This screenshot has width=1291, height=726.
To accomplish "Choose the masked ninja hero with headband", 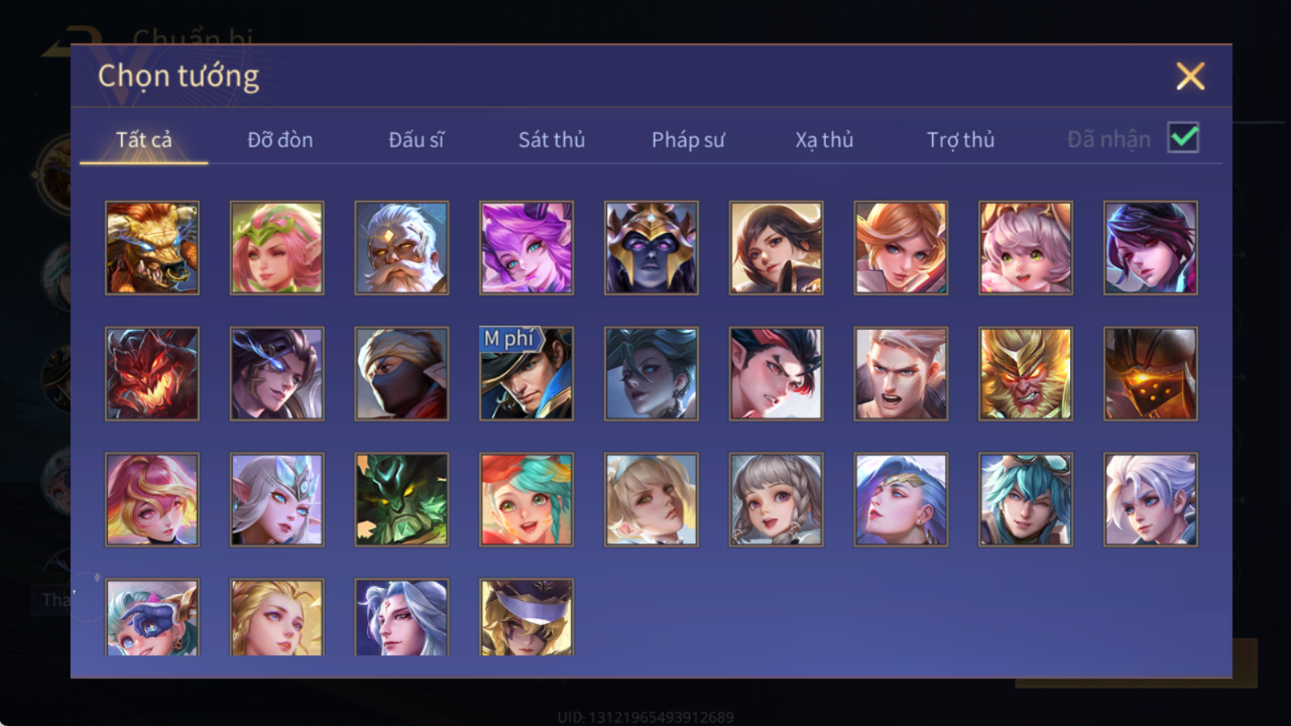I will 401,373.
